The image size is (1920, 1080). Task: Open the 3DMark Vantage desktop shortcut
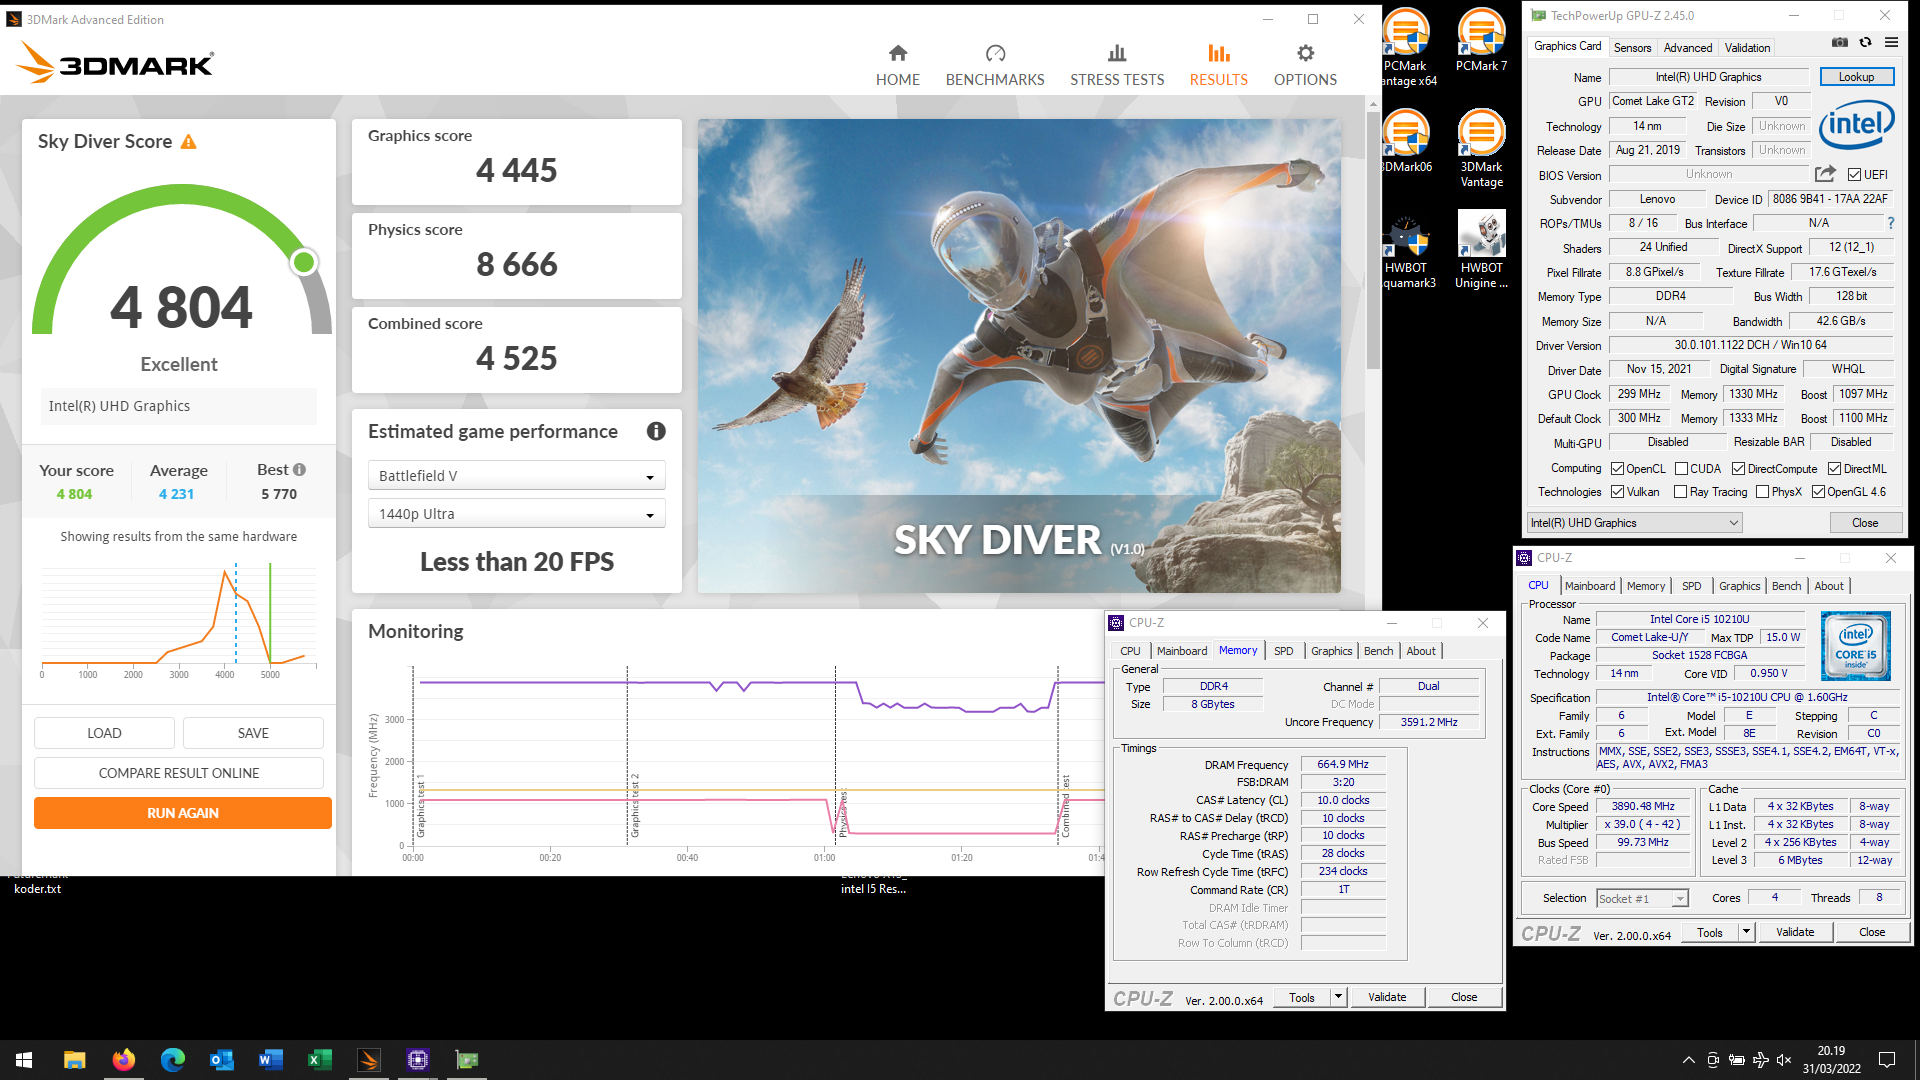[1481, 148]
